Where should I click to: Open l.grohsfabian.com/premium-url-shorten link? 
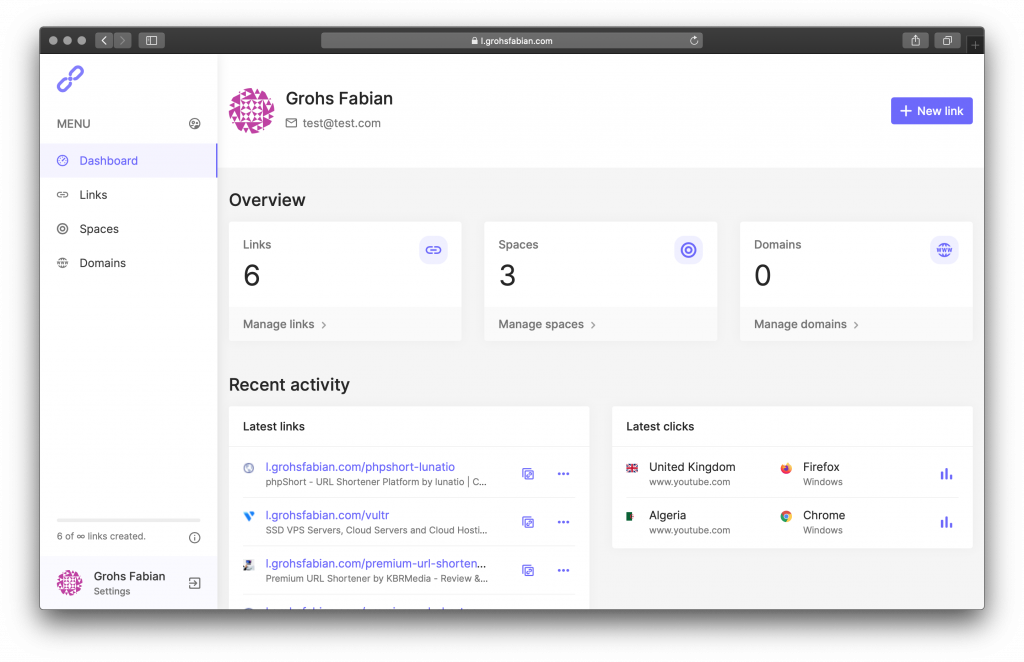click(x=376, y=563)
